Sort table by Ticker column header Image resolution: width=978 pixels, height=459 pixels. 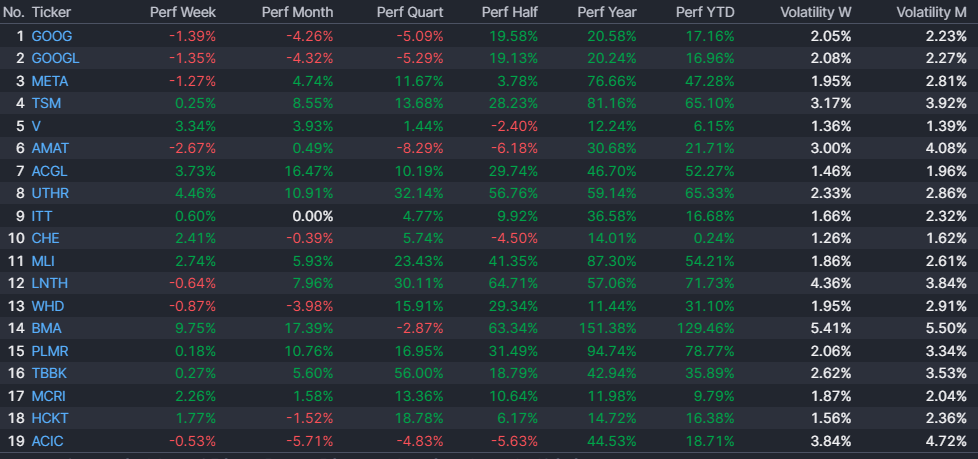[50, 12]
